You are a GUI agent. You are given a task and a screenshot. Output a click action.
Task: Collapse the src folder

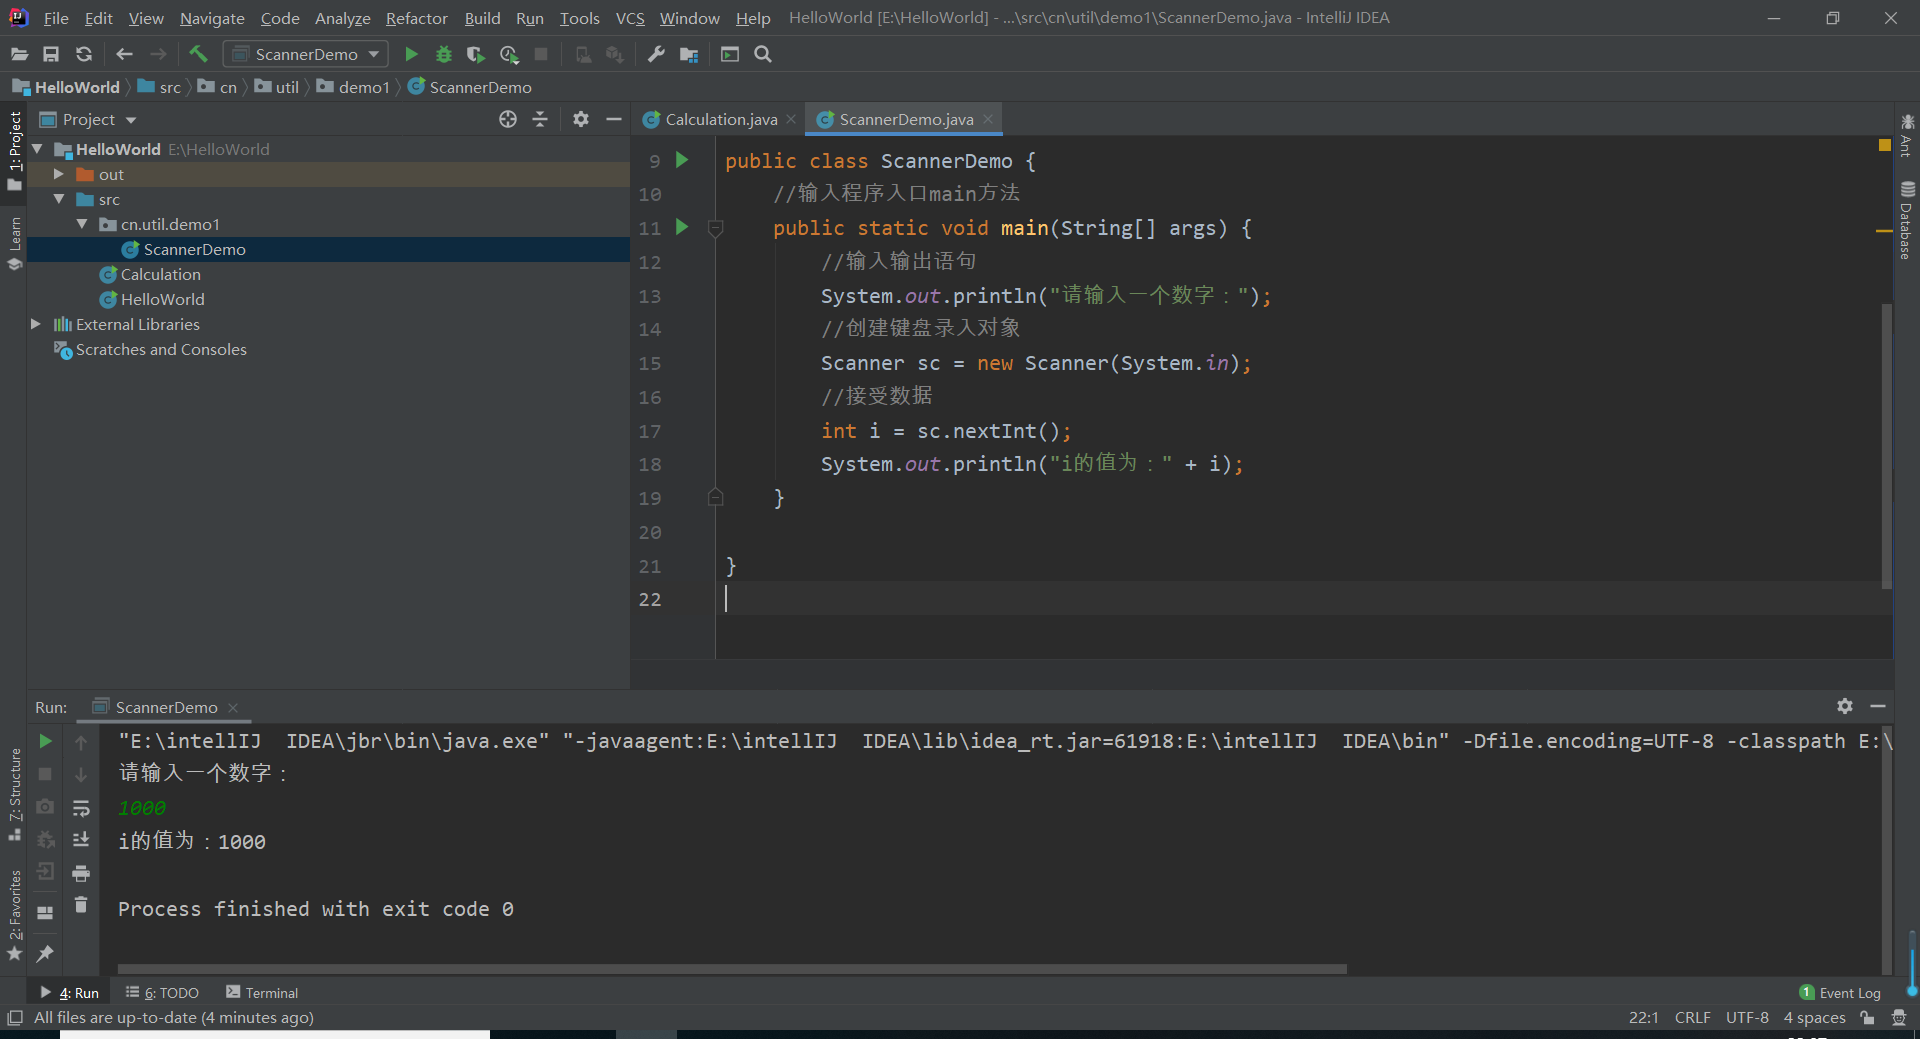59,199
